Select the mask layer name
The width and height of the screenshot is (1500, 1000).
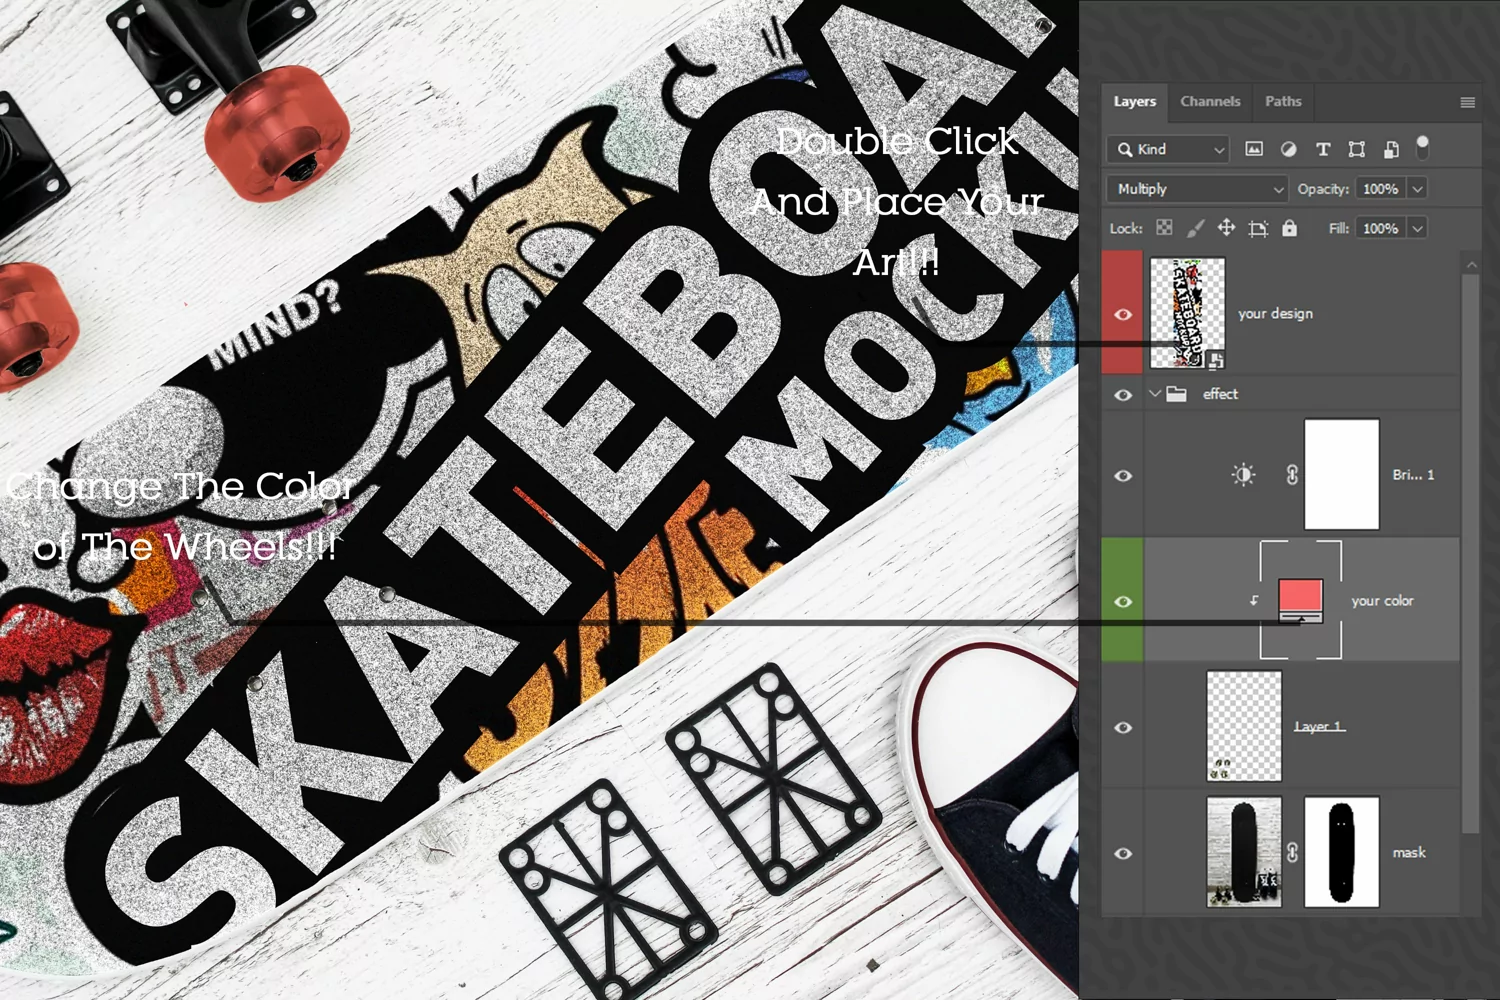(x=1409, y=853)
